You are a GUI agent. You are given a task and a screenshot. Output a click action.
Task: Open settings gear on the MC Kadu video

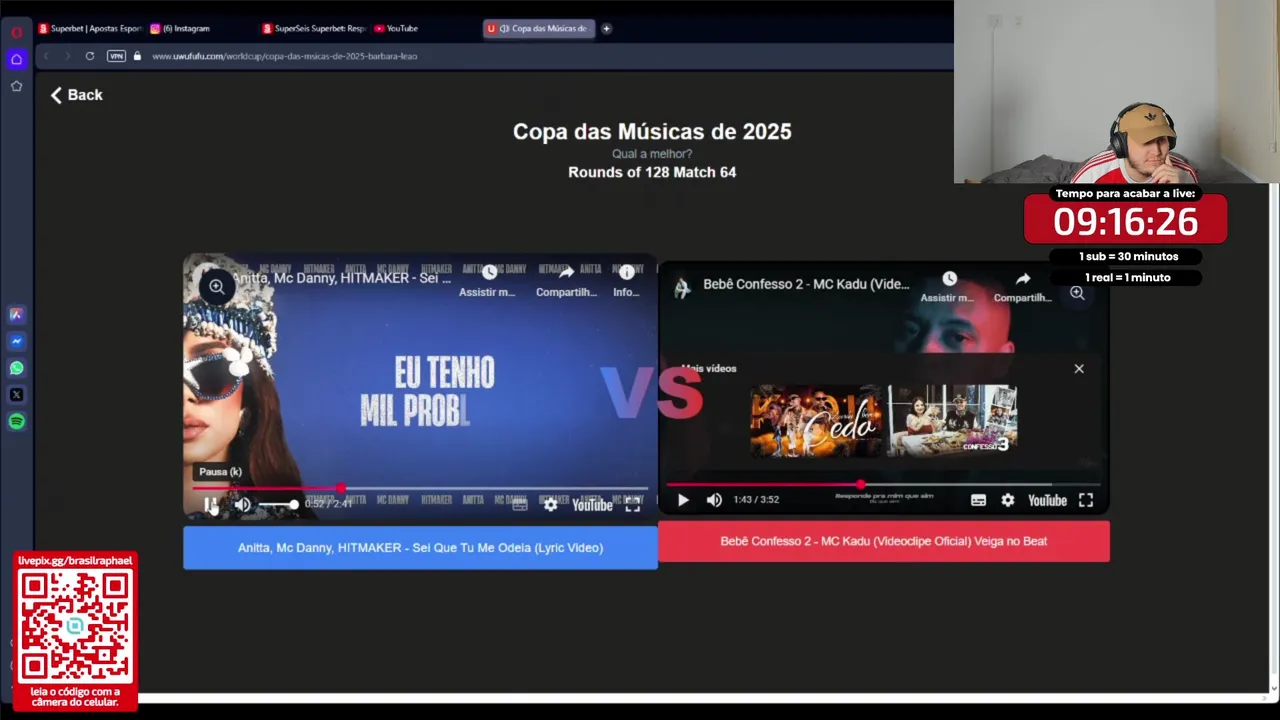click(x=1008, y=500)
